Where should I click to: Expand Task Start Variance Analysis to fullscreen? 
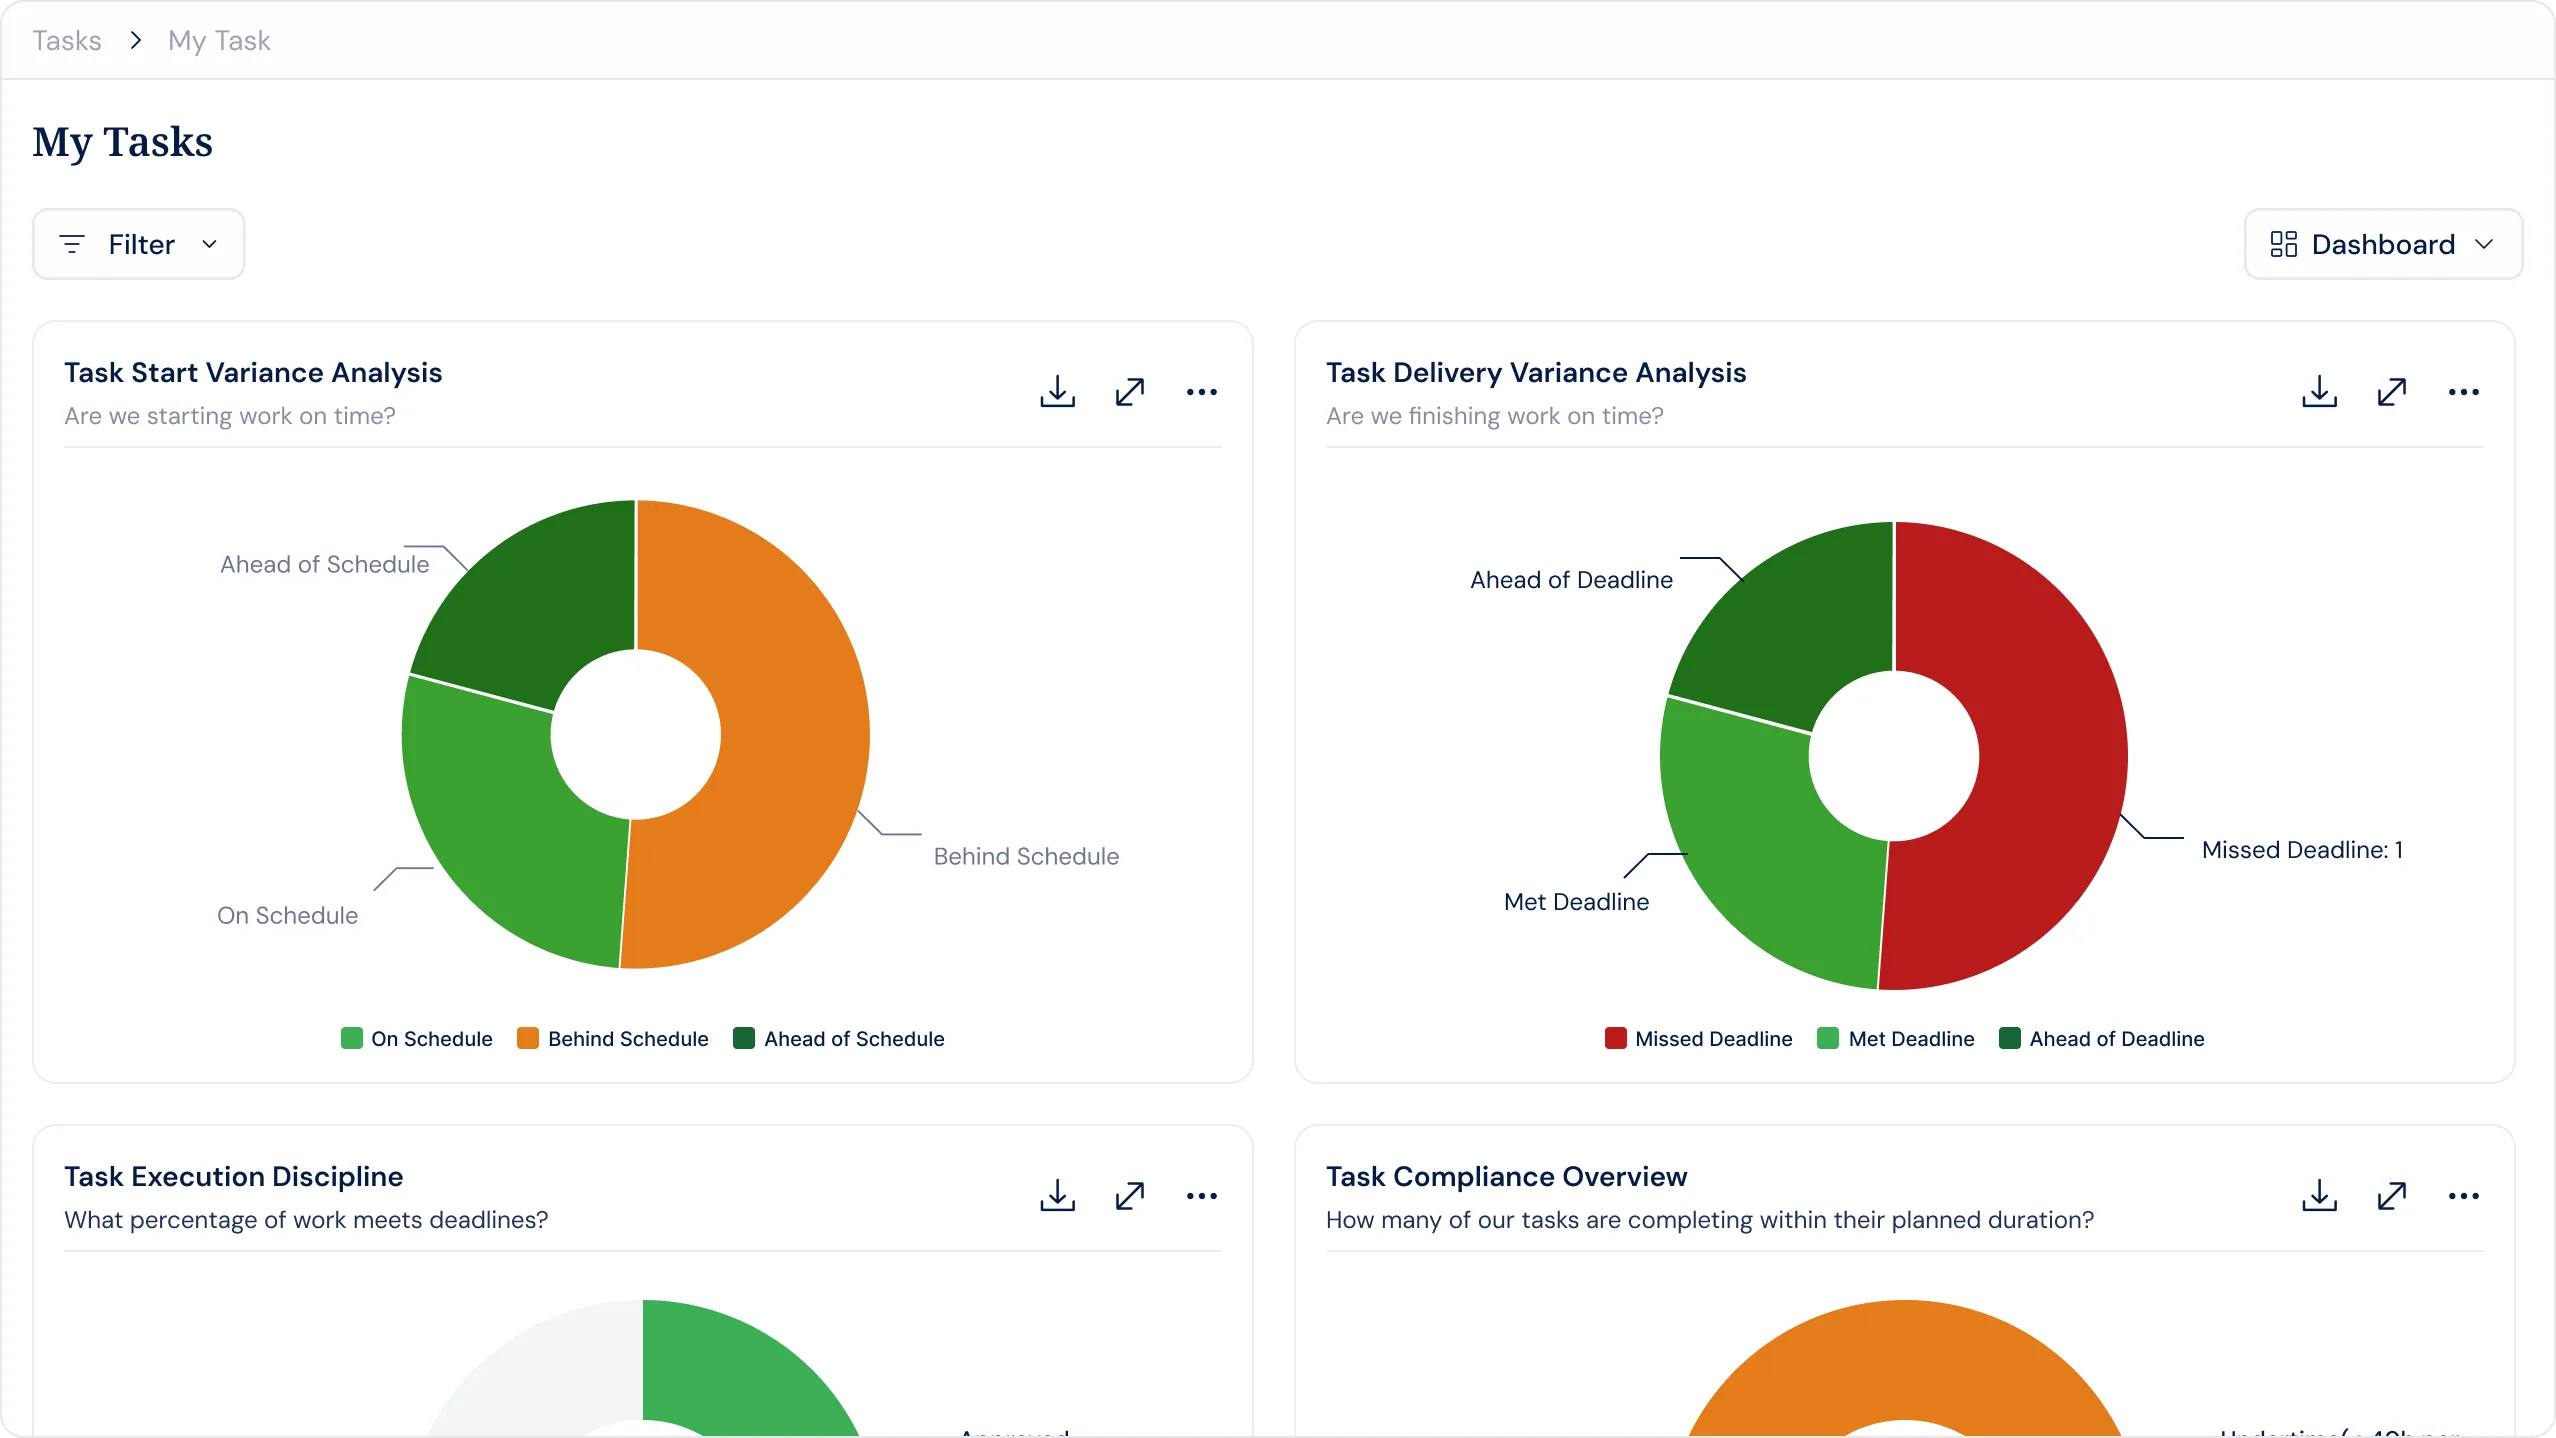[x=1130, y=392]
